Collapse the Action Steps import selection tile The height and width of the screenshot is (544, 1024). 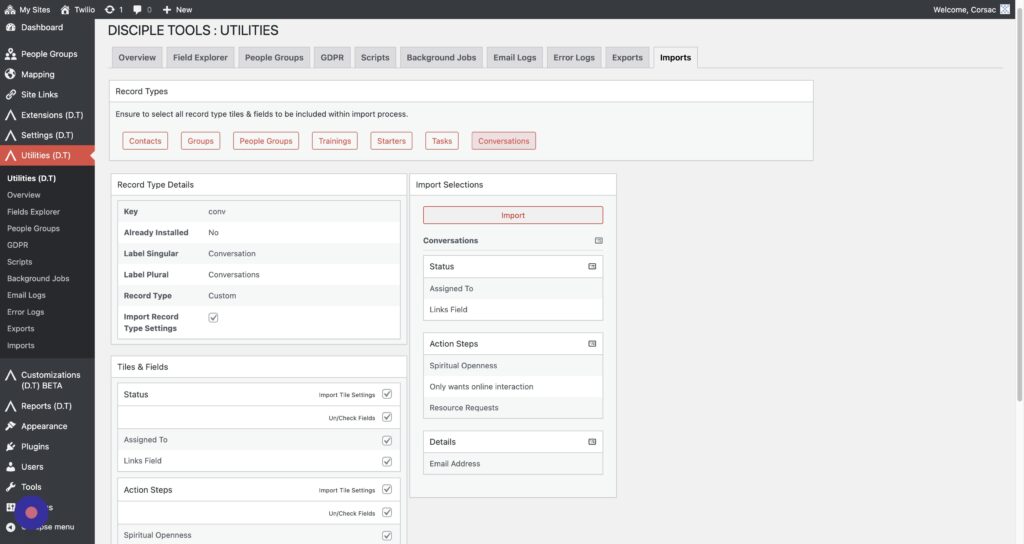[592, 344]
